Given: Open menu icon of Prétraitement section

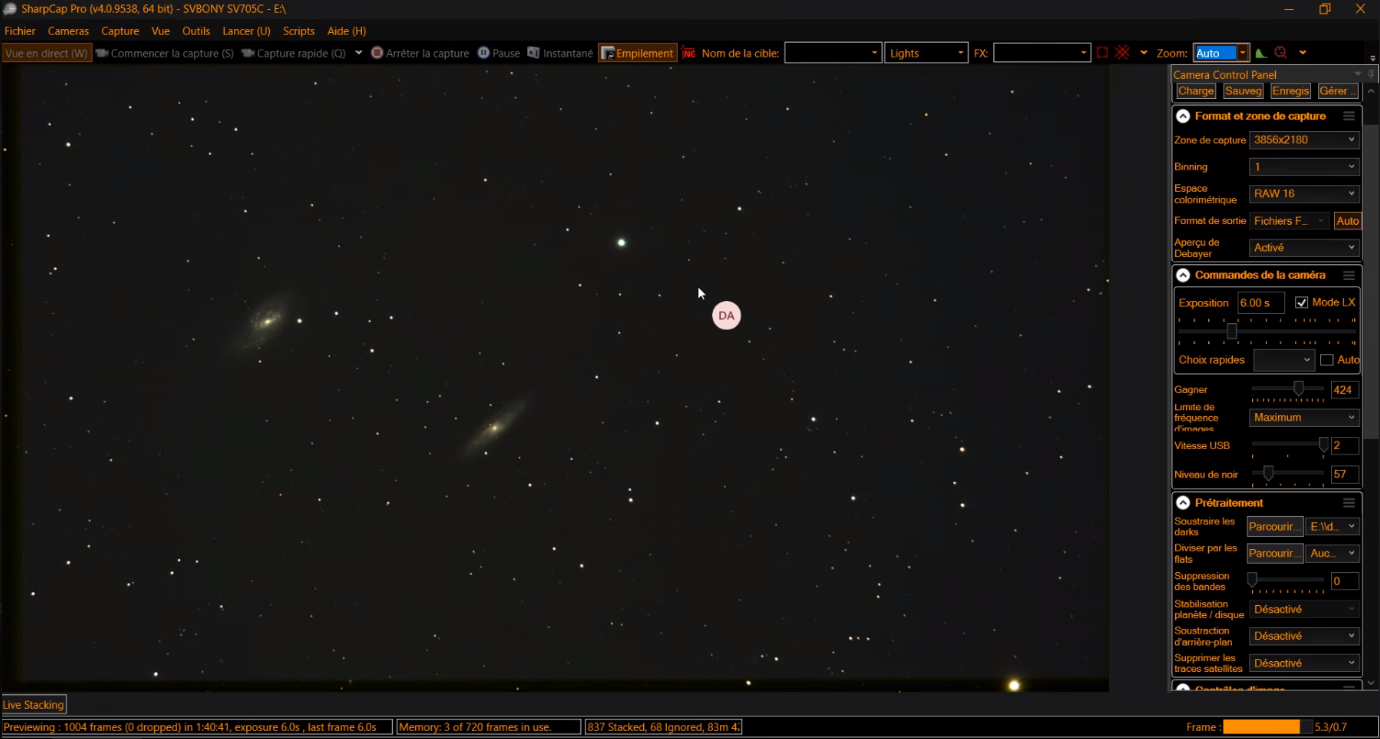Looking at the screenshot, I should coord(1349,503).
